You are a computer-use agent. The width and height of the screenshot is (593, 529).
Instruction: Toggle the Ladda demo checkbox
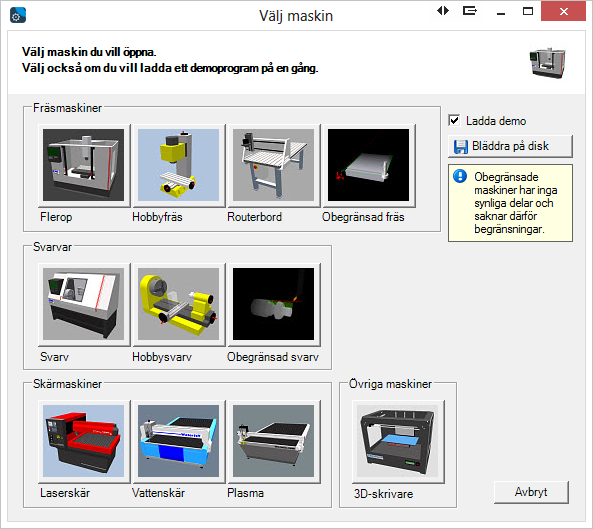coord(454,121)
